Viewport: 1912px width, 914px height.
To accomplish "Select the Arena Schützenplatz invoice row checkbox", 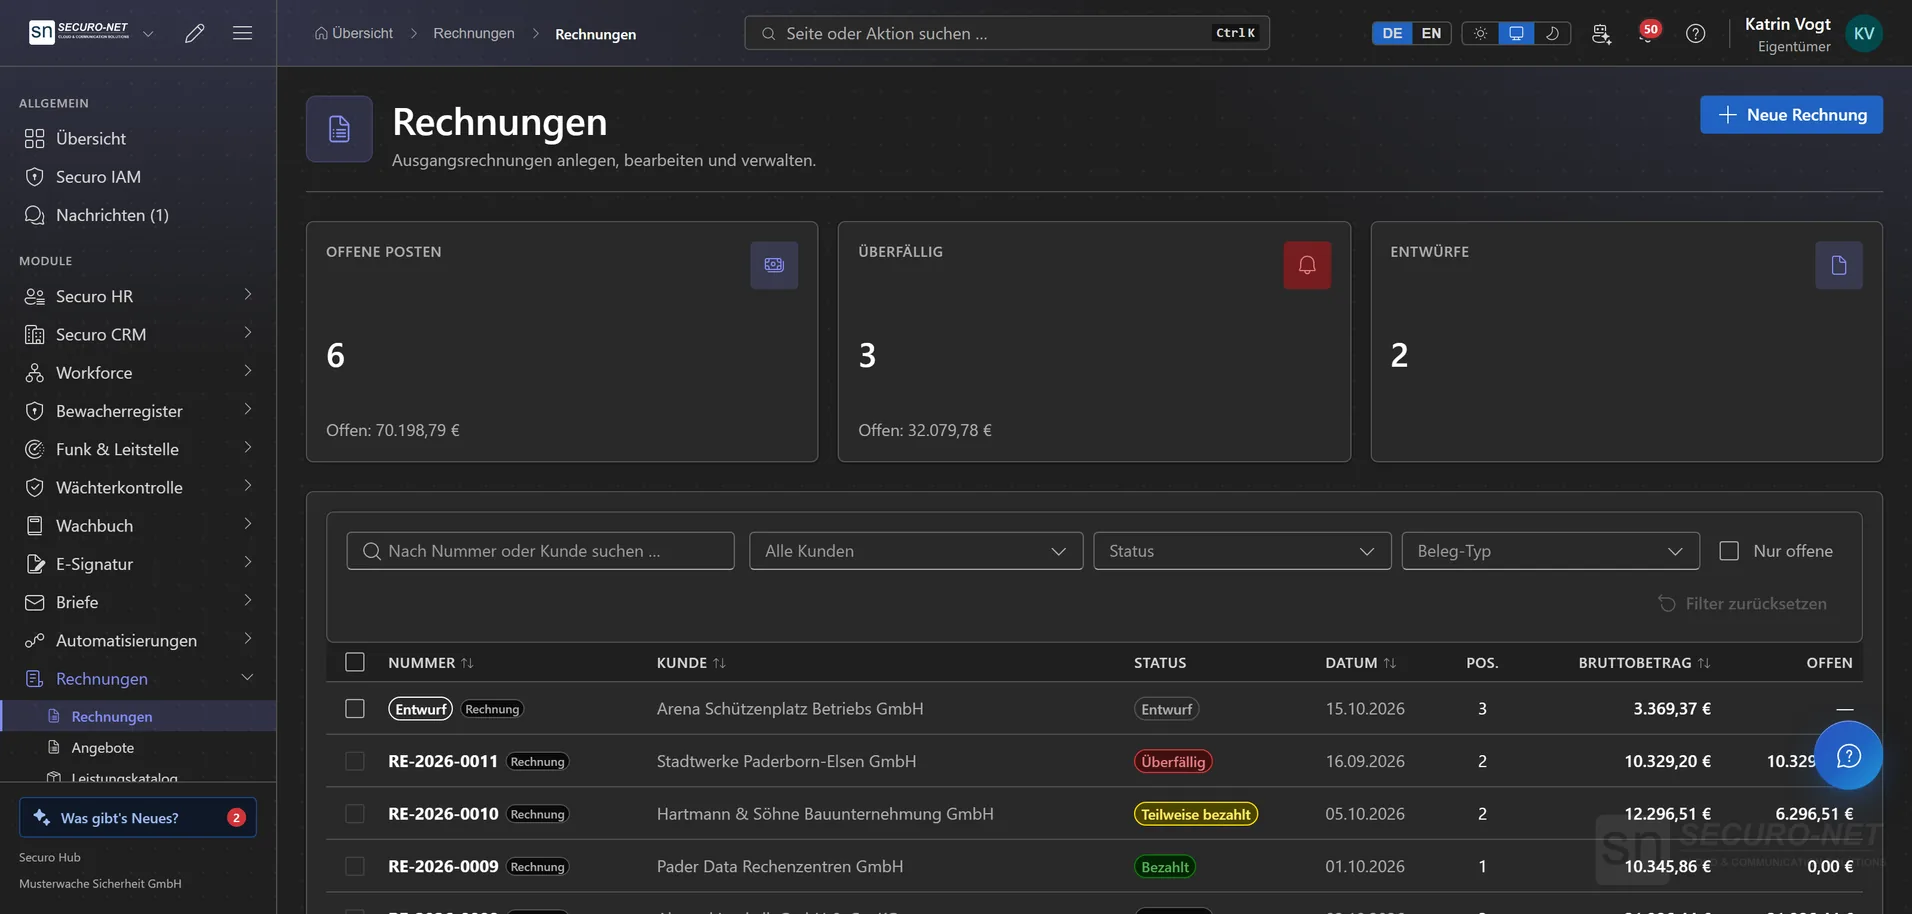I will point(355,708).
